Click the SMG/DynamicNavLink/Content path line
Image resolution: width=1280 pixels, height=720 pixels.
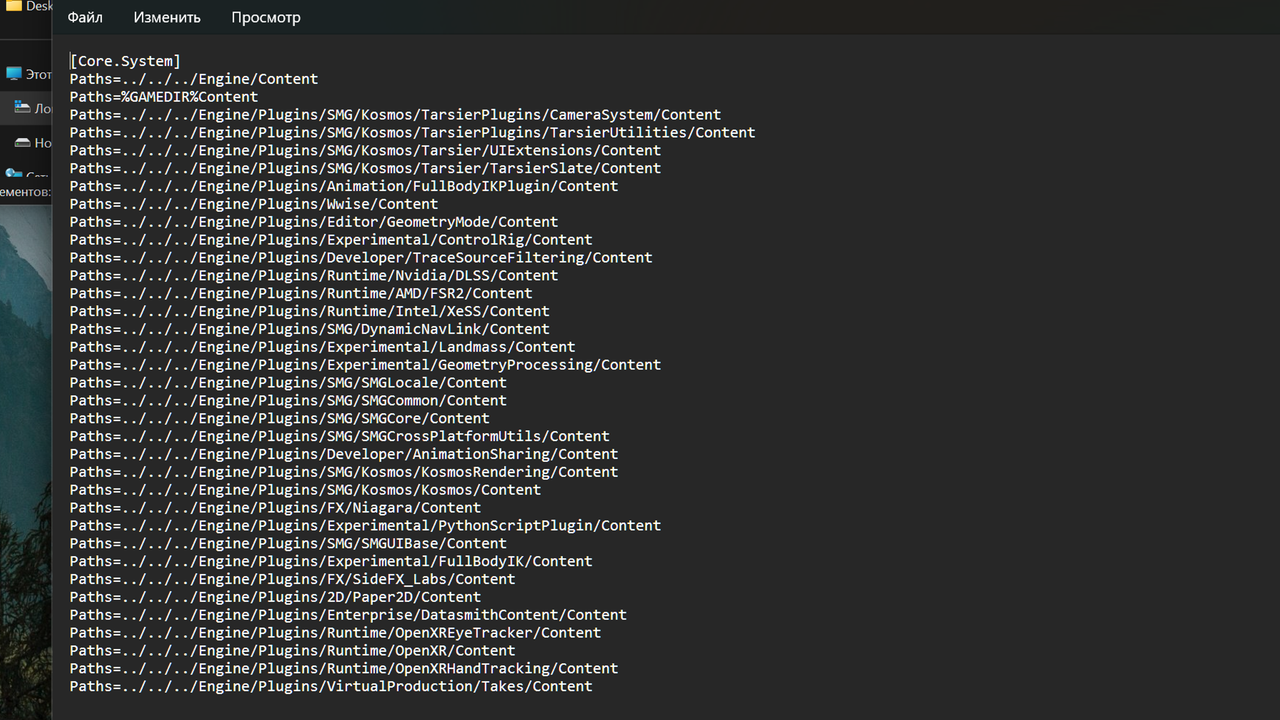(310, 329)
